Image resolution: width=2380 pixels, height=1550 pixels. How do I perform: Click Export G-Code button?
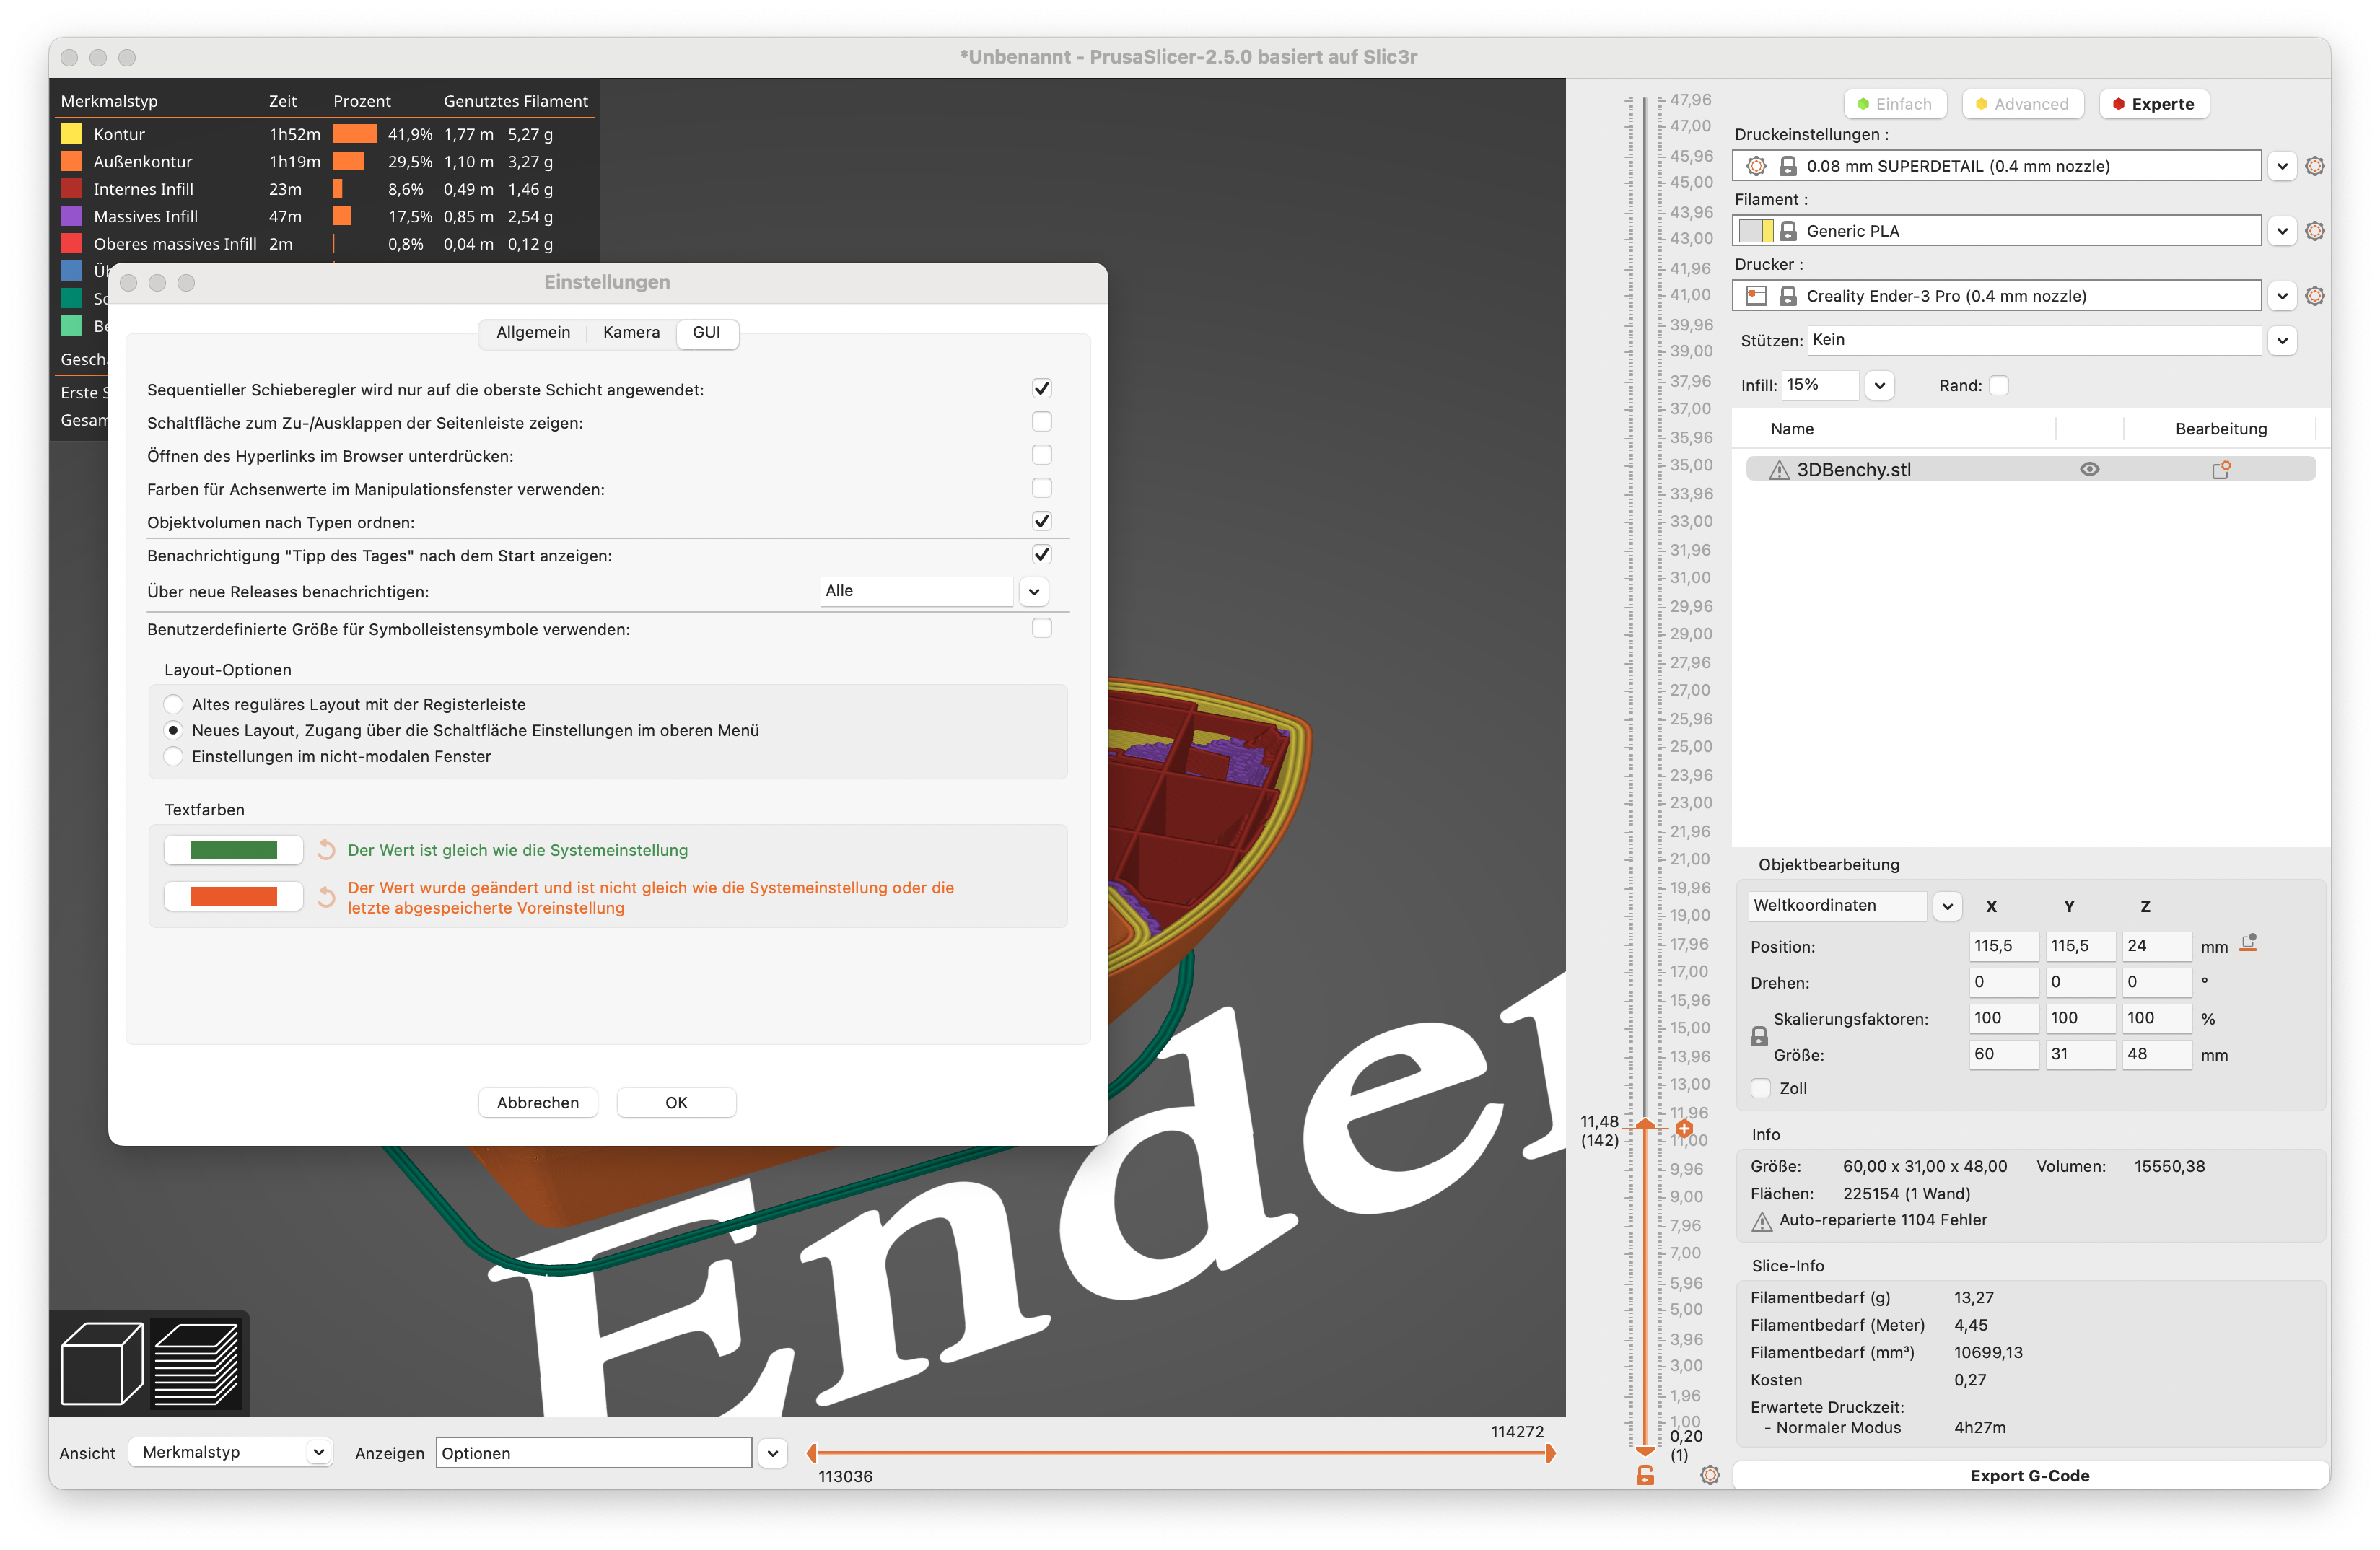(x=2029, y=1475)
